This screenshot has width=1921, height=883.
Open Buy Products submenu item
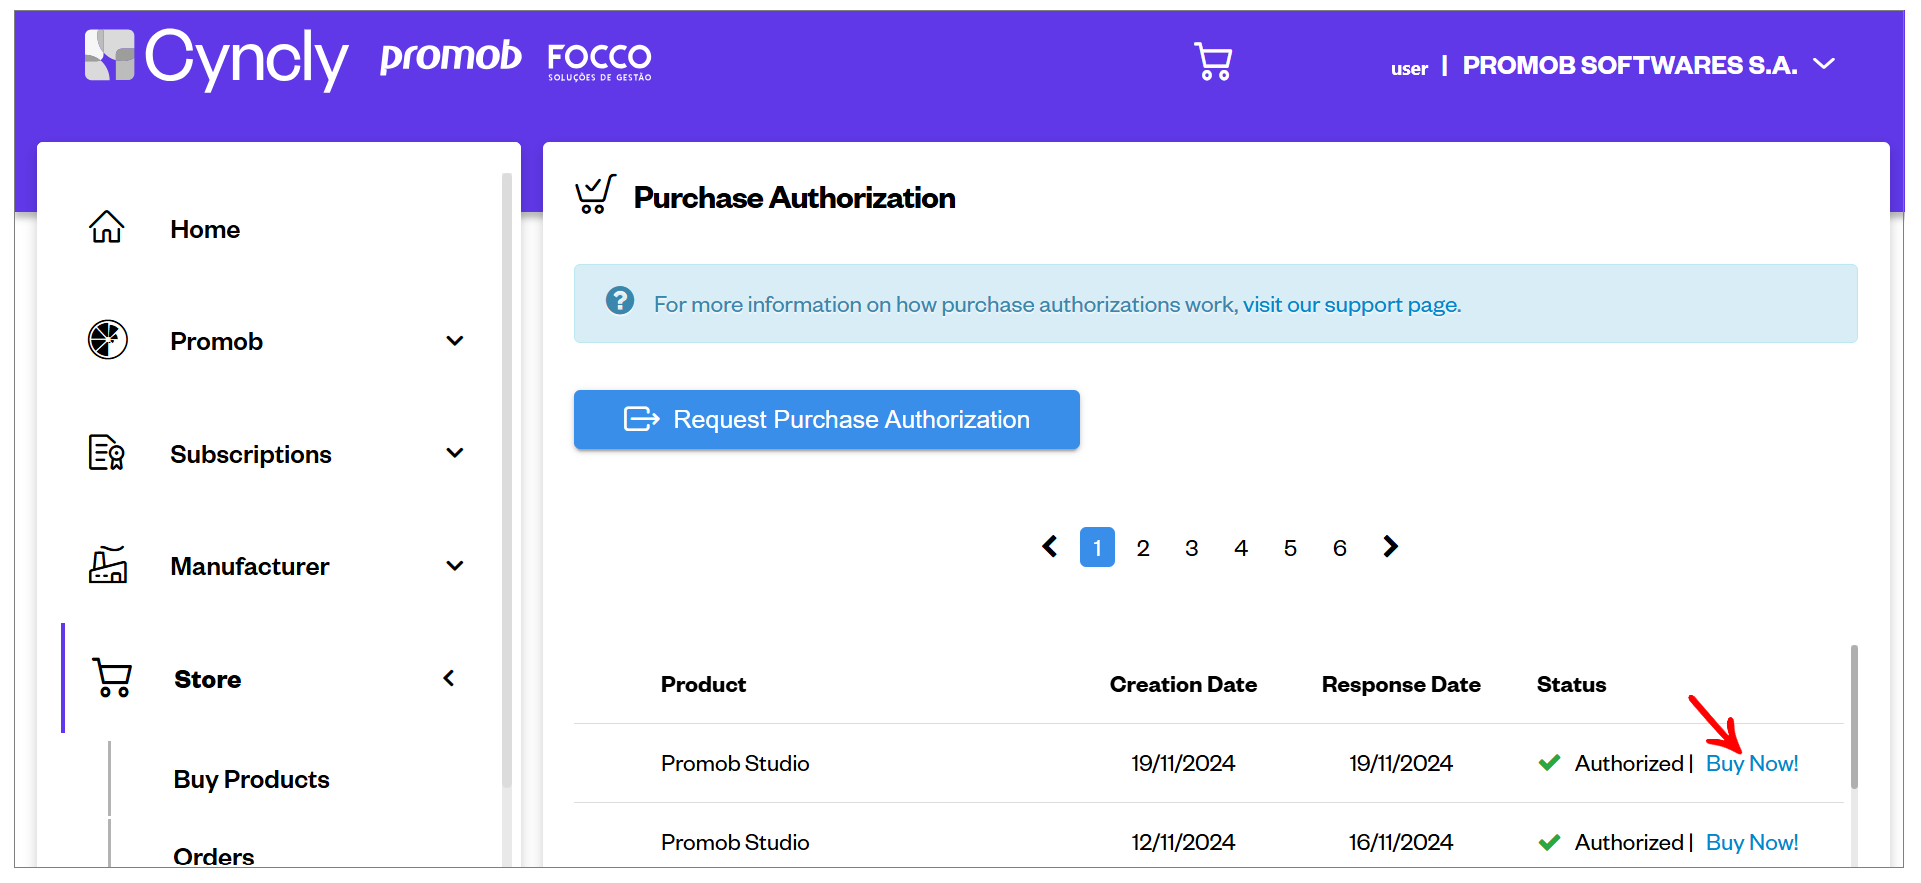click(251, 780)
